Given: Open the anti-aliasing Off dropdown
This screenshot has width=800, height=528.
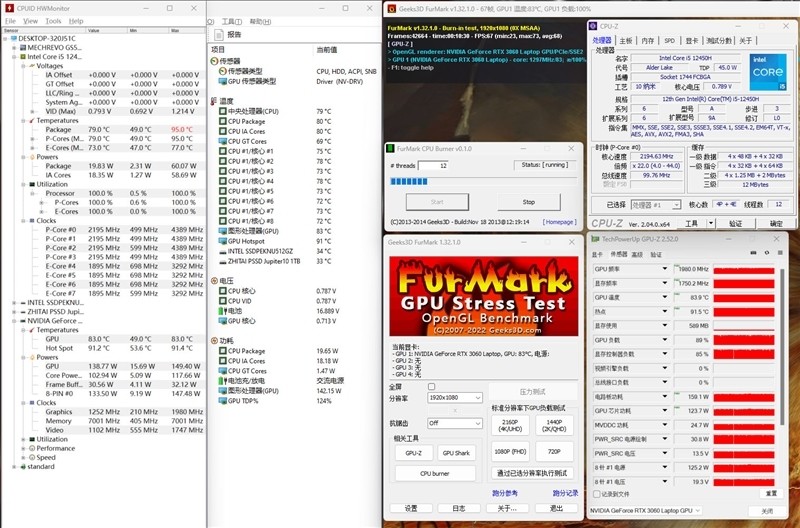Looking at the screenshot, I should [x=454, y=423].
